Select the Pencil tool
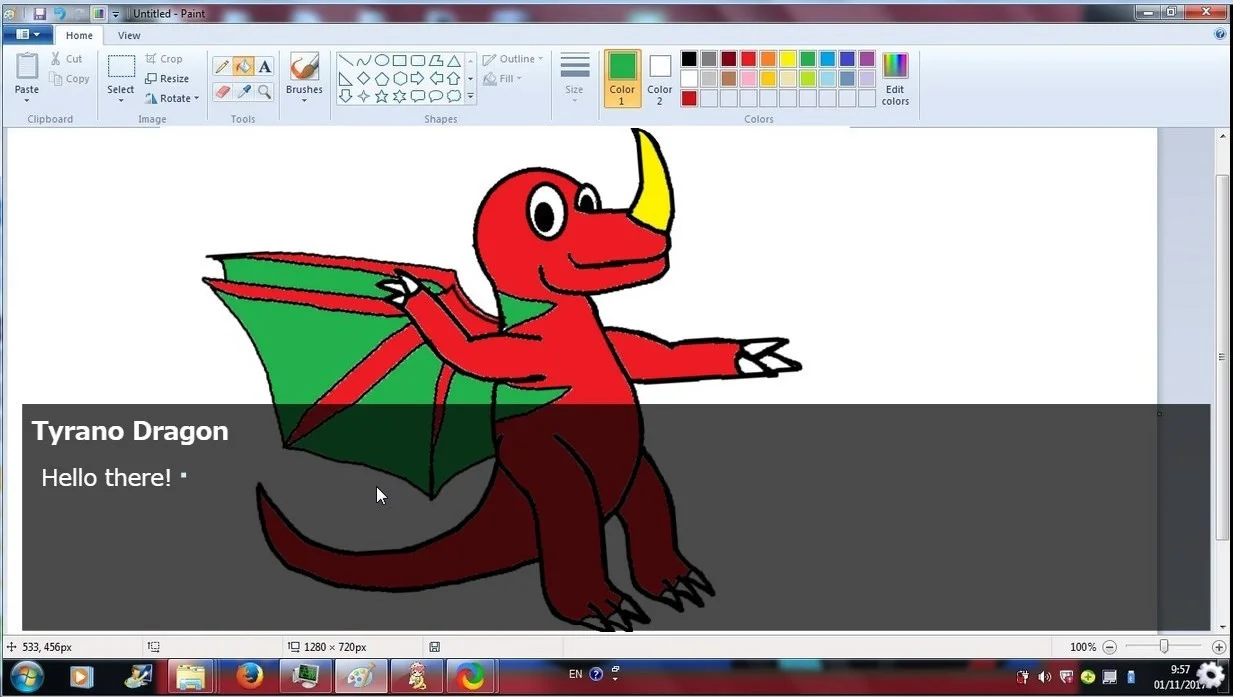 point(222,67)
